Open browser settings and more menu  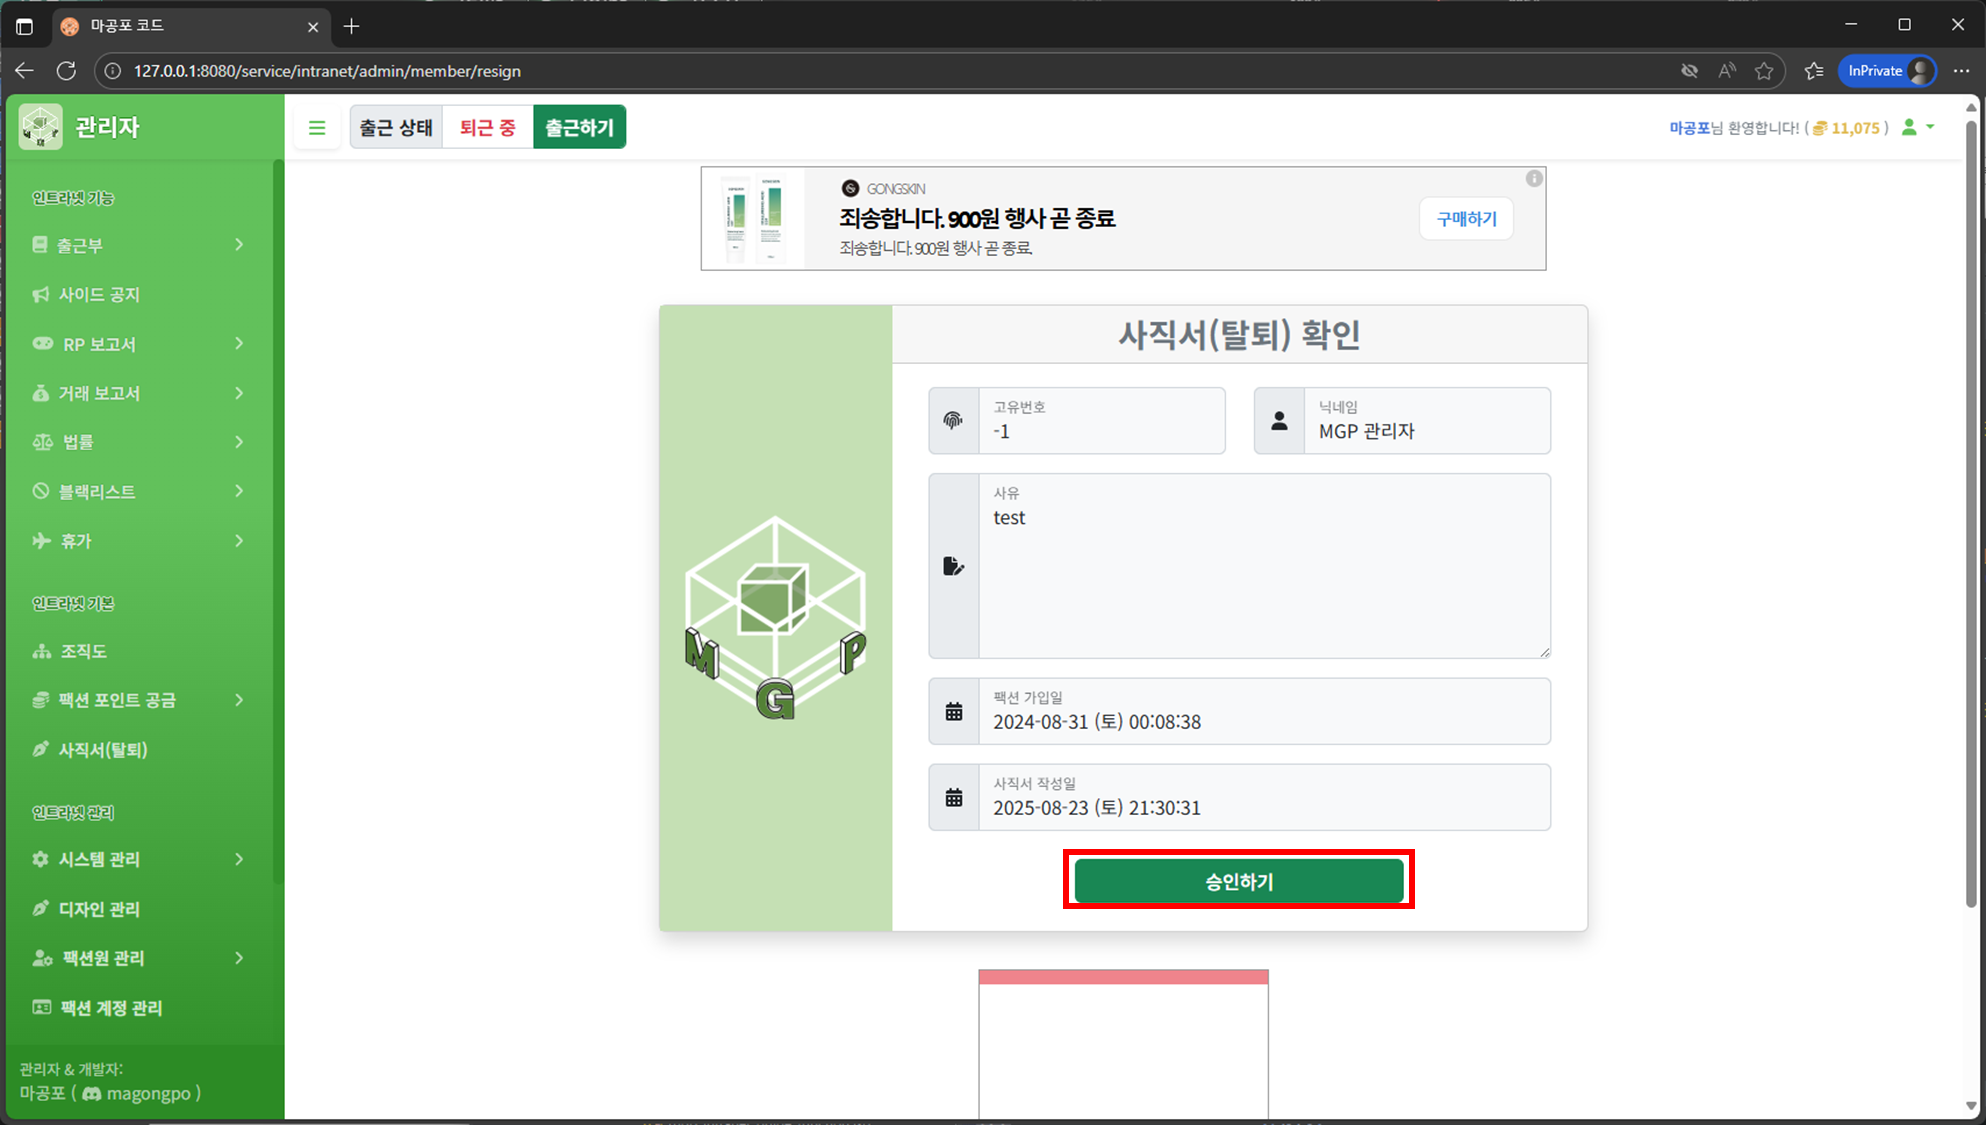coord(1961,71)
